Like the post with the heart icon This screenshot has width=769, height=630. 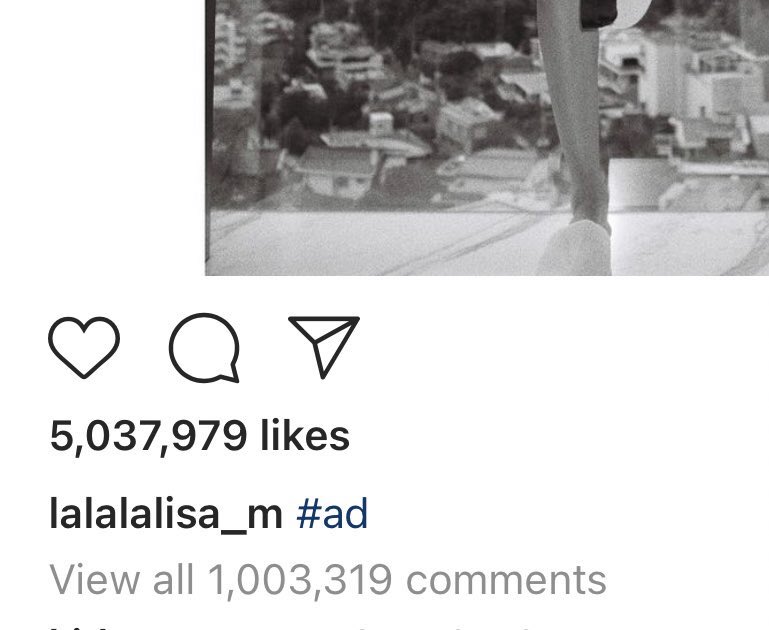(x=84, y=347)
